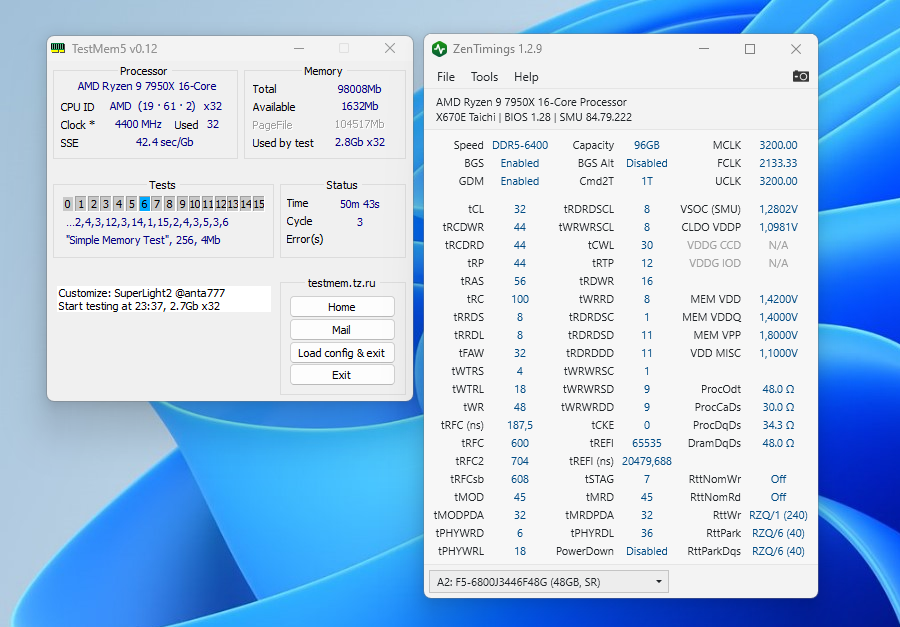This screenshot has height=627, width=900.
Task: Click the Home button in TestMem5
Action: [342, 307]
